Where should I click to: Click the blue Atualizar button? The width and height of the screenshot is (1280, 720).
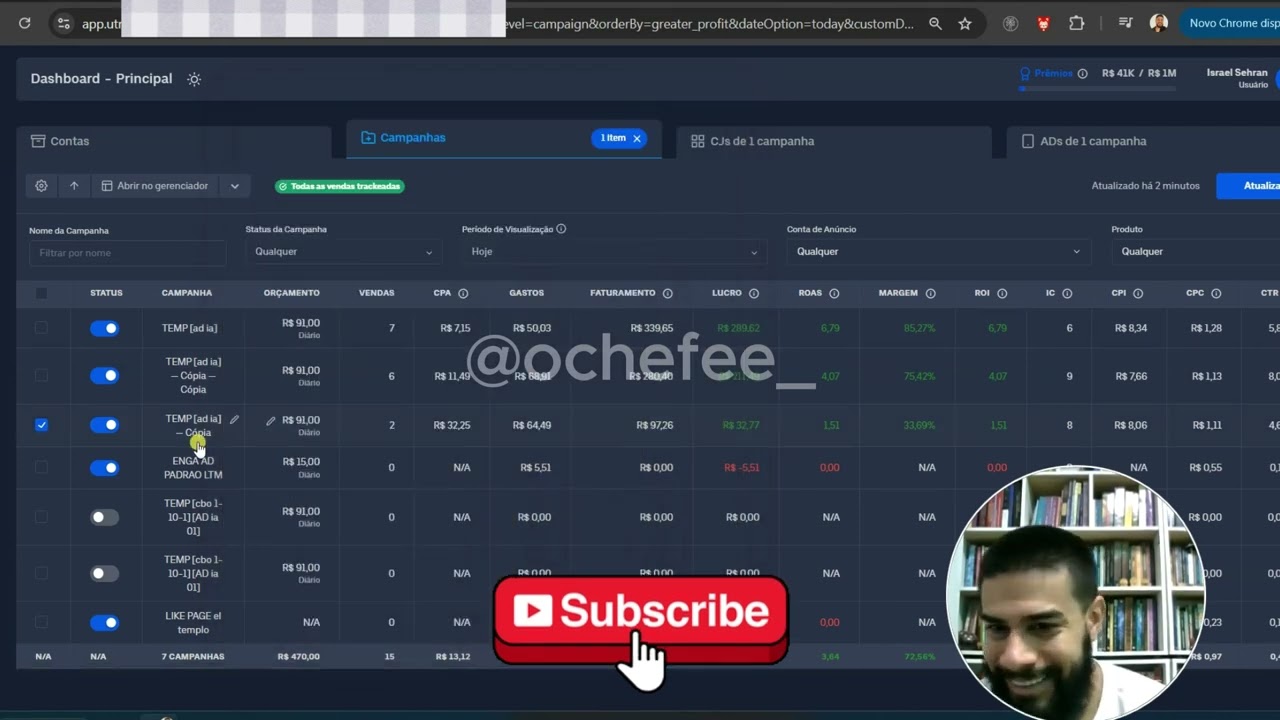coord(1248,186)
